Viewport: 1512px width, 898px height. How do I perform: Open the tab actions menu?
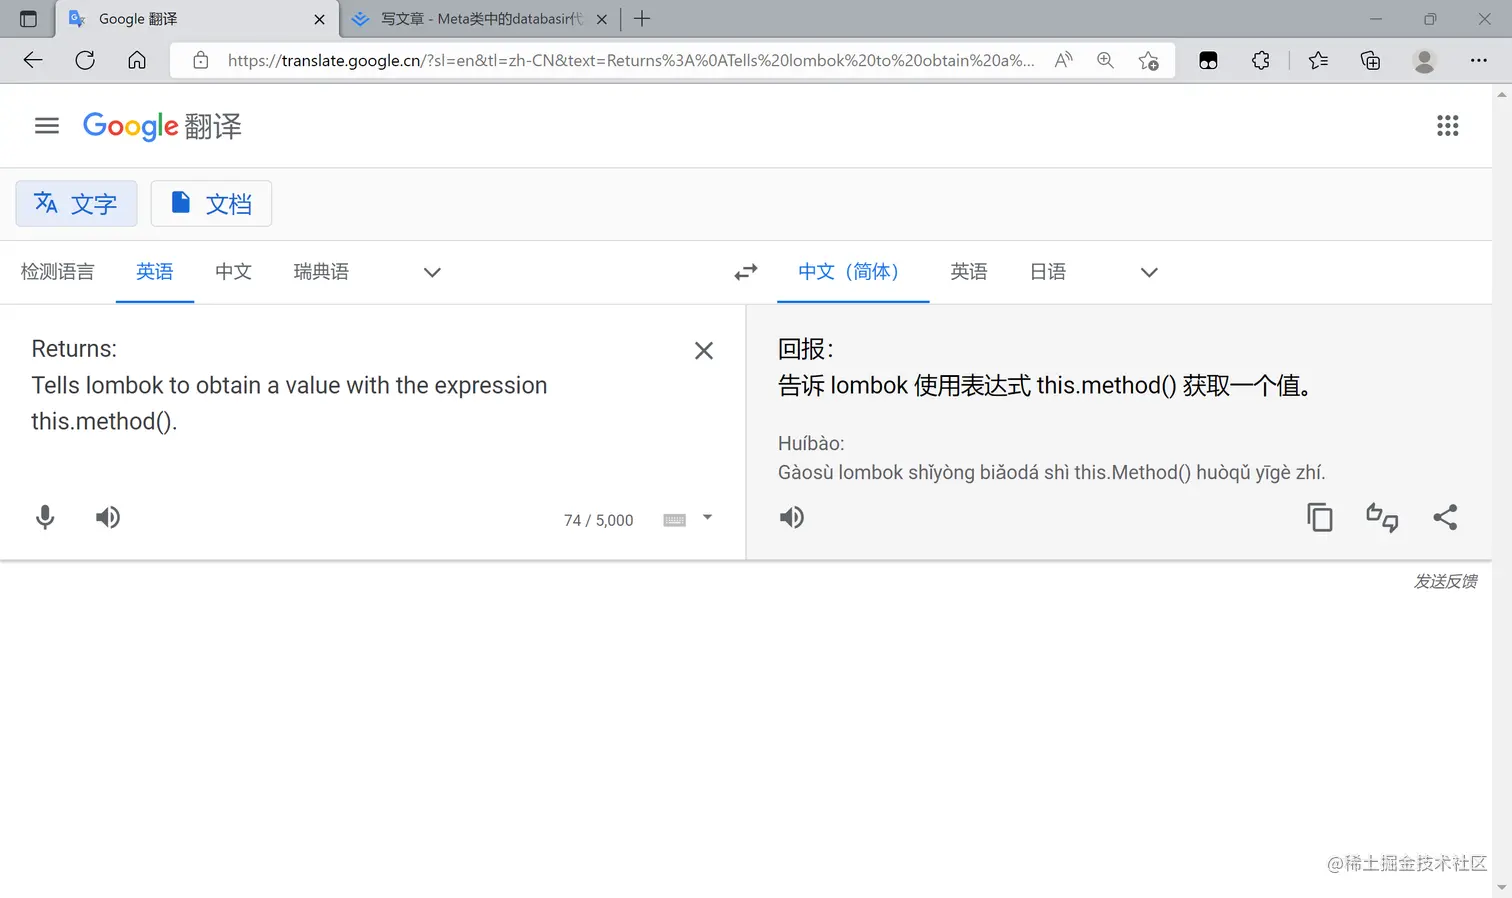coord(28,19)
